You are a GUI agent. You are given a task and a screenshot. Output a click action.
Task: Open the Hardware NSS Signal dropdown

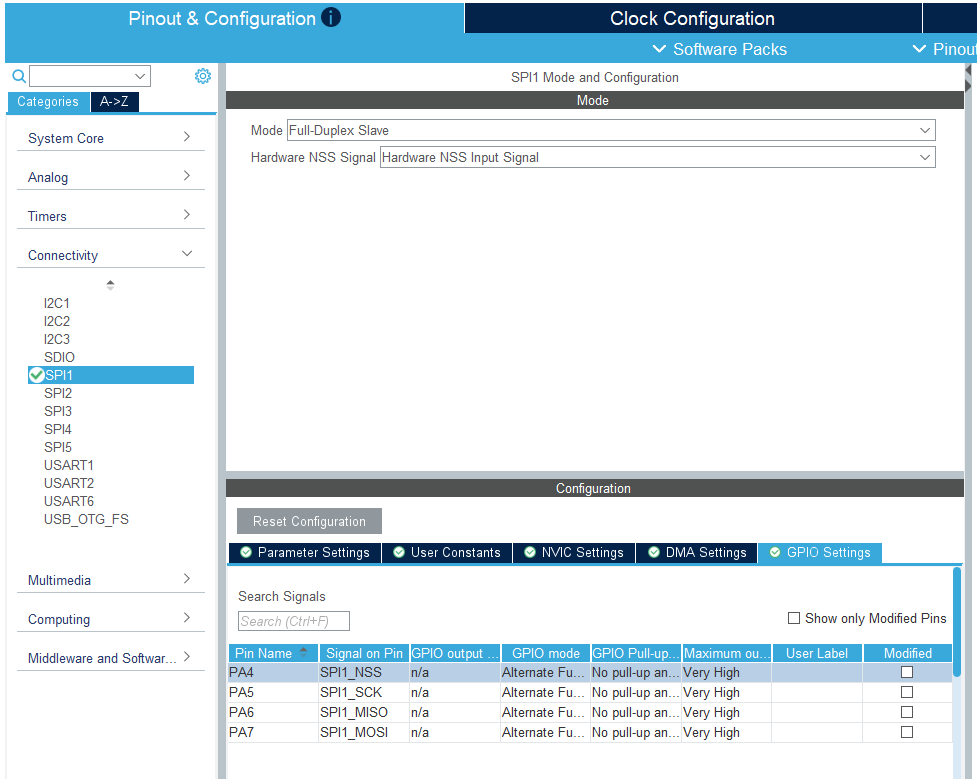tap(657, 158)
